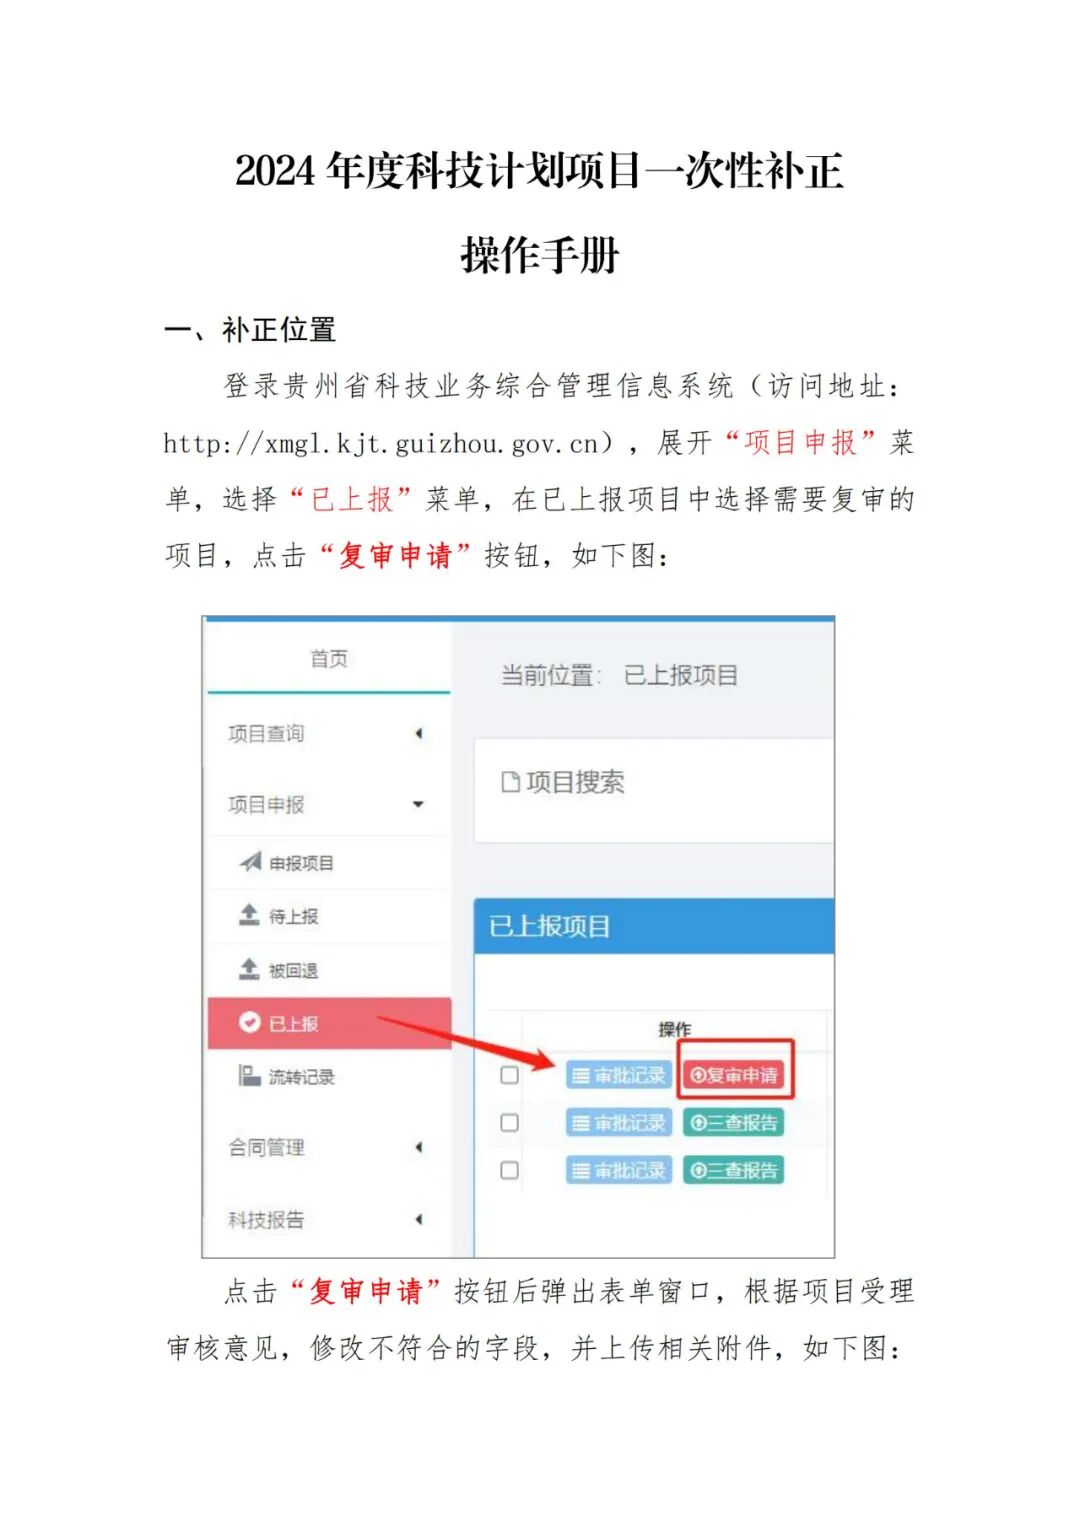Click the document icon beside 项目搜索
The image size is (1080, 1527).
510,782
